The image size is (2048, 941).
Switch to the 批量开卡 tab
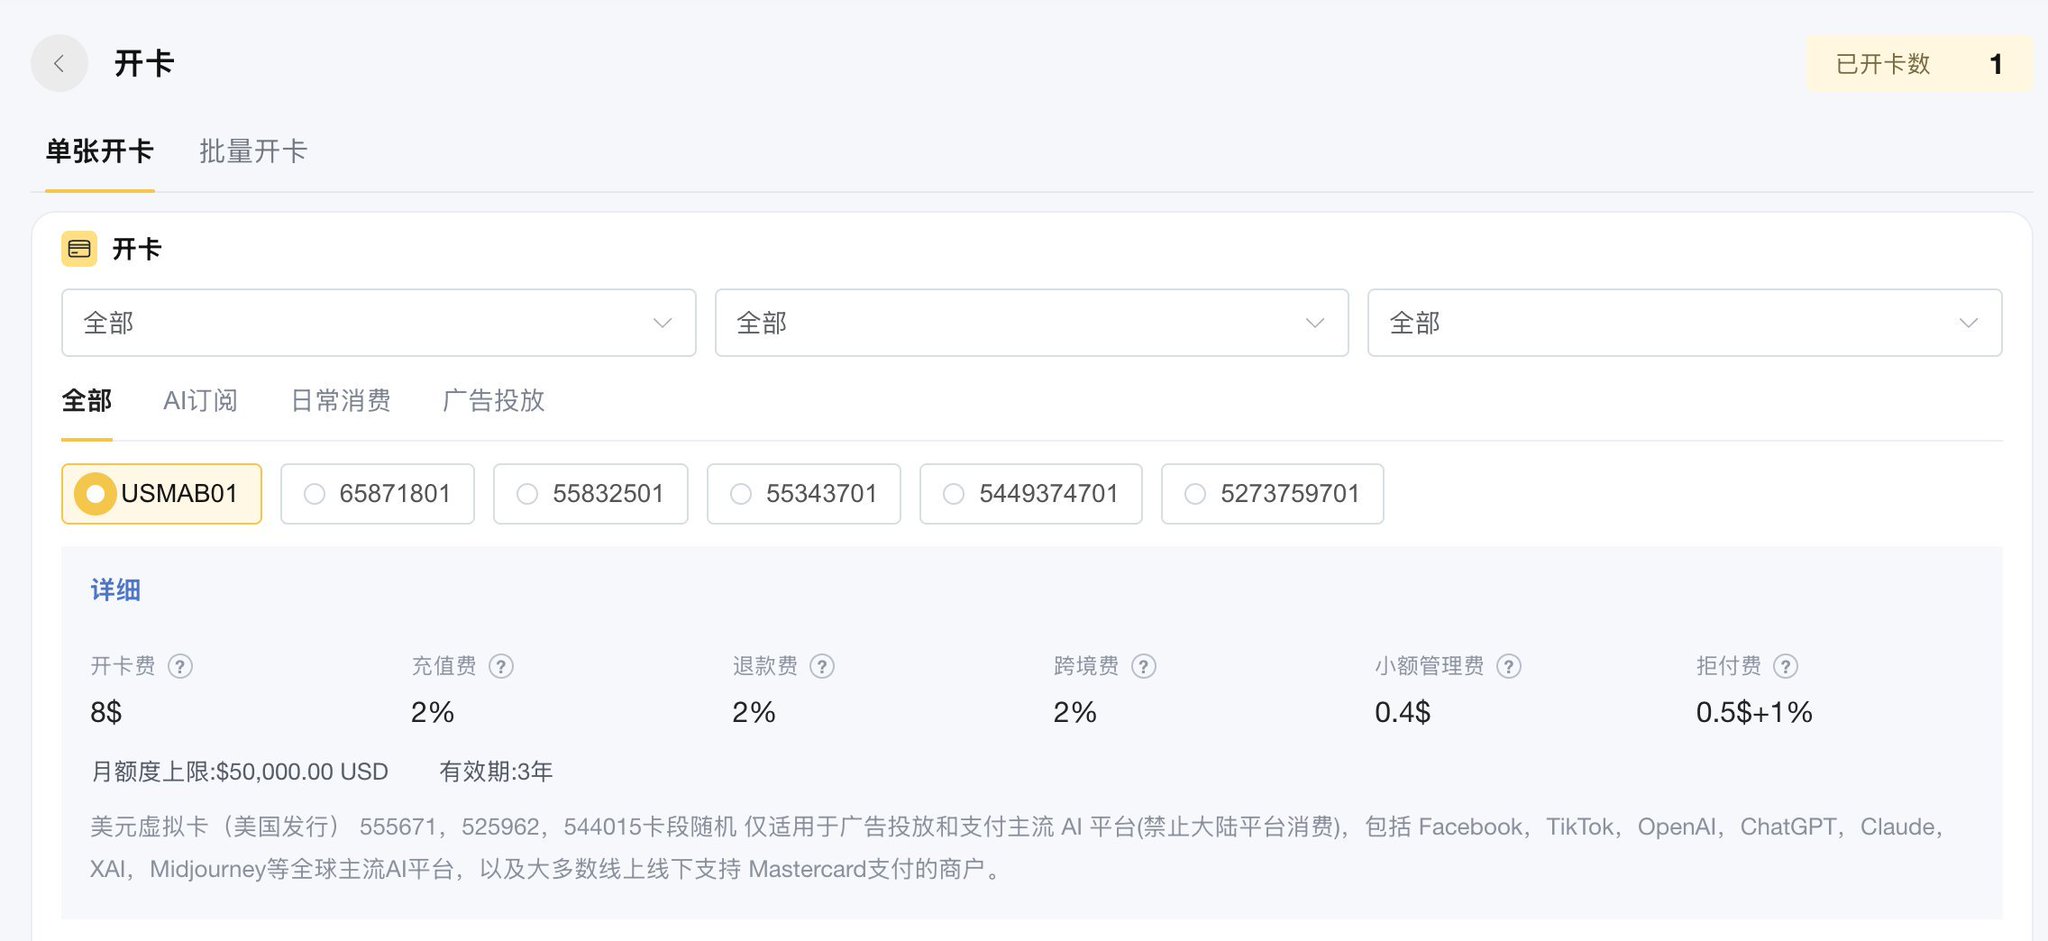click(253, 152)
